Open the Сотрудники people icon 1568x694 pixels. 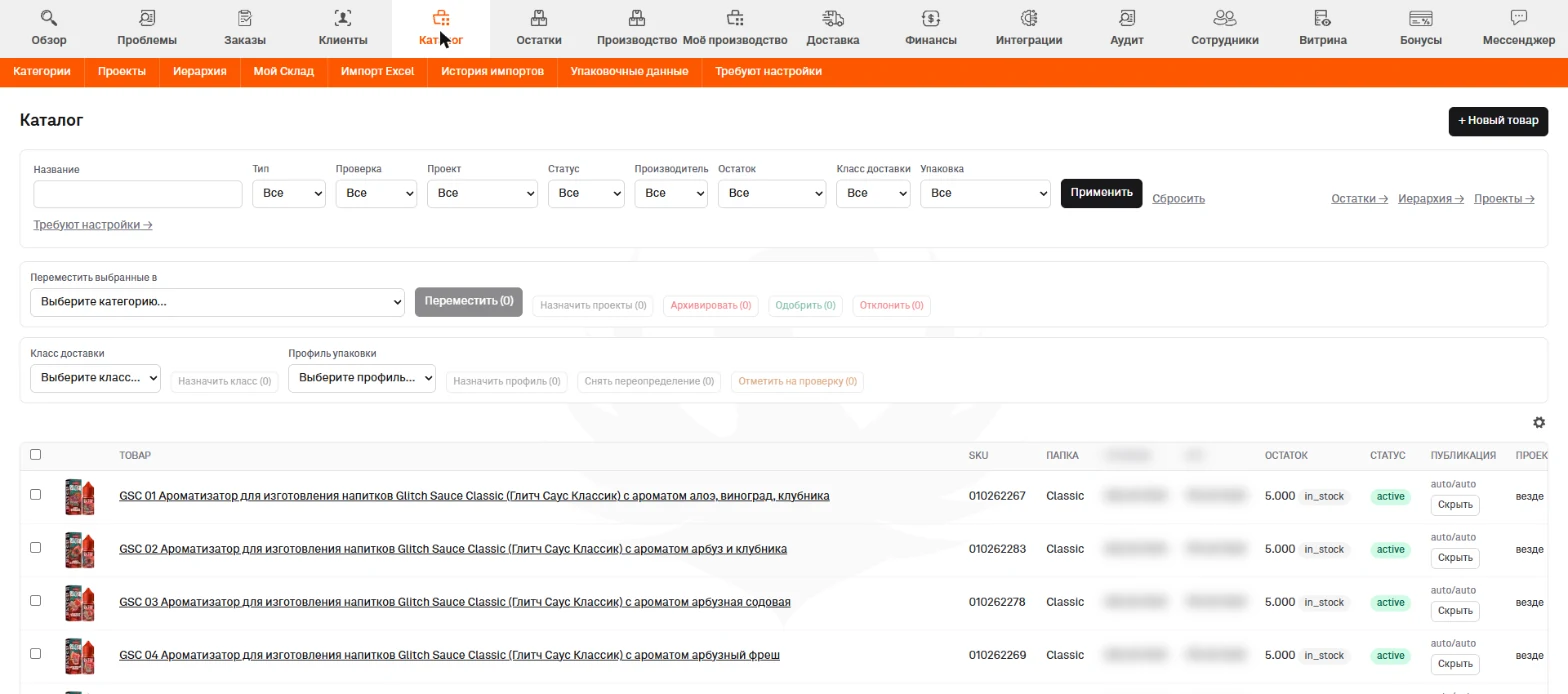[1225, 18]
